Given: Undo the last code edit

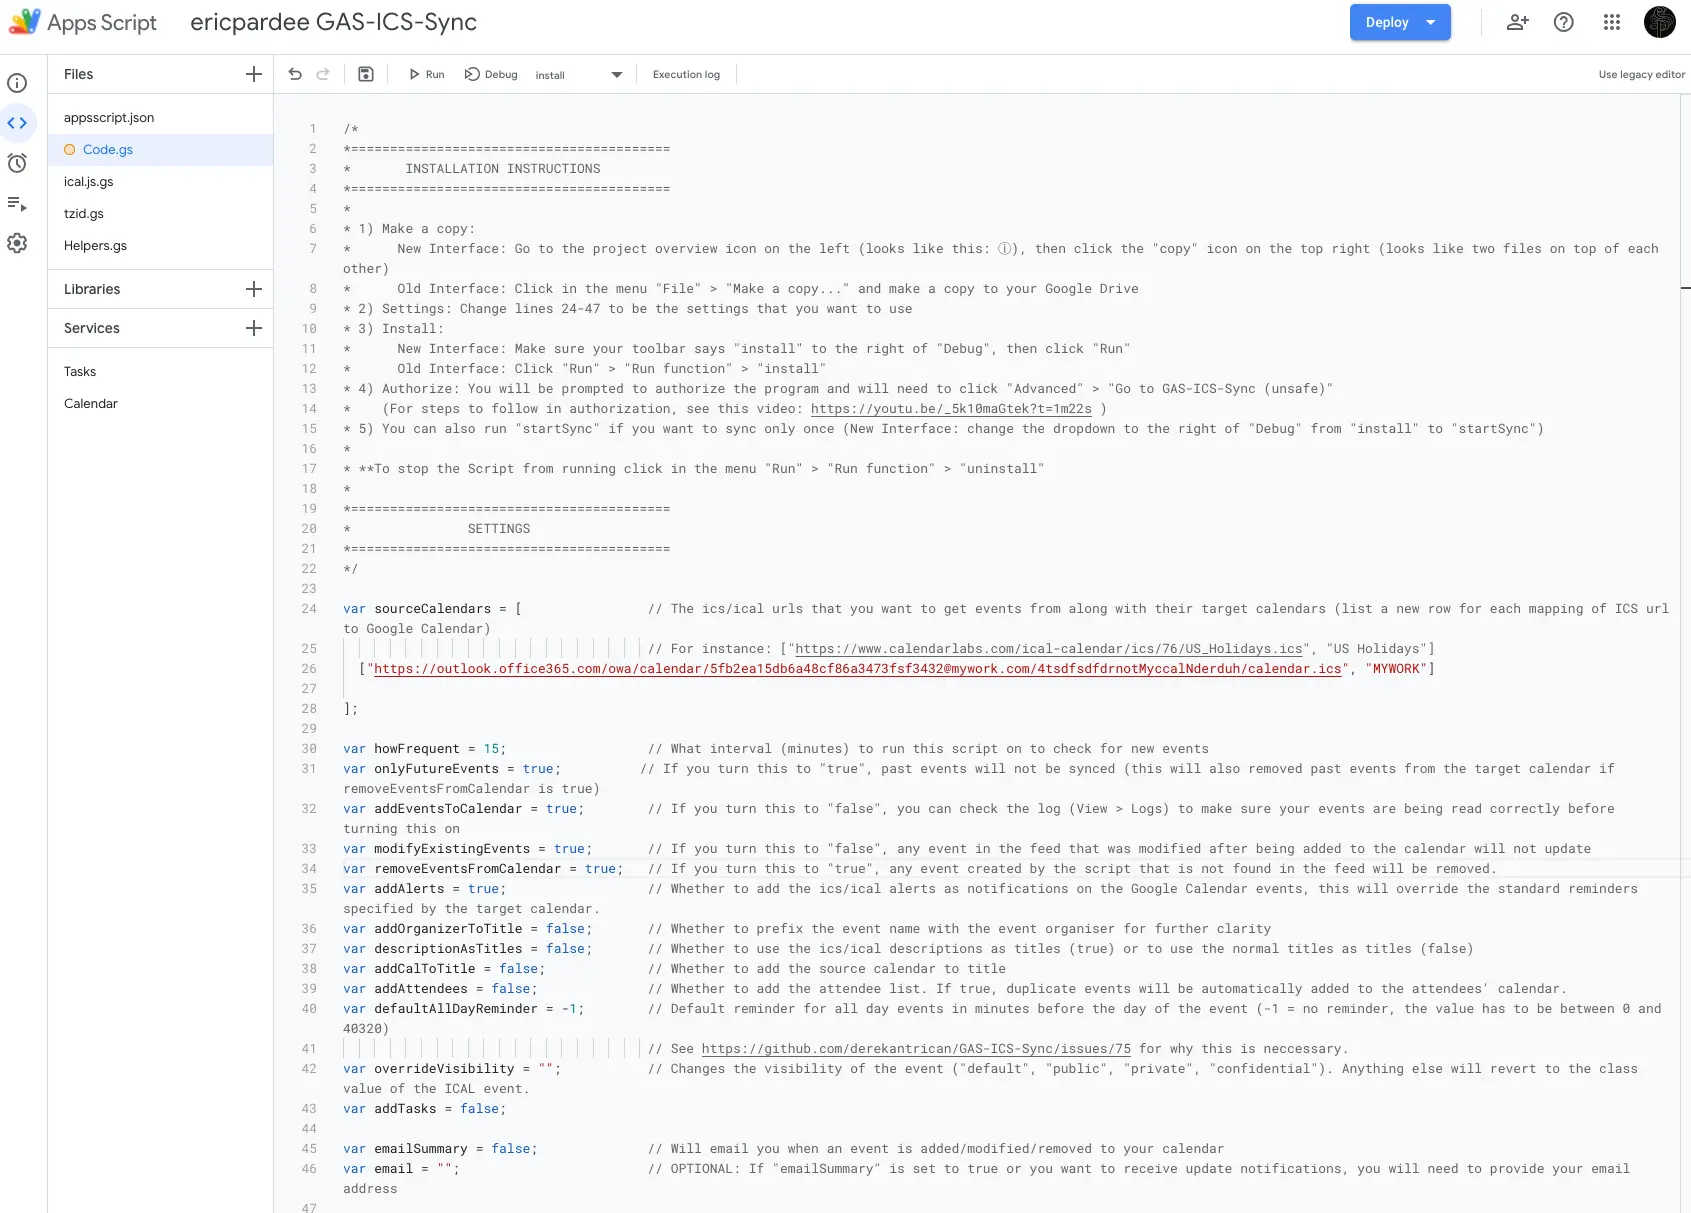Looking at the screenshot, I should pyautogui.click(x=294, y=74).
